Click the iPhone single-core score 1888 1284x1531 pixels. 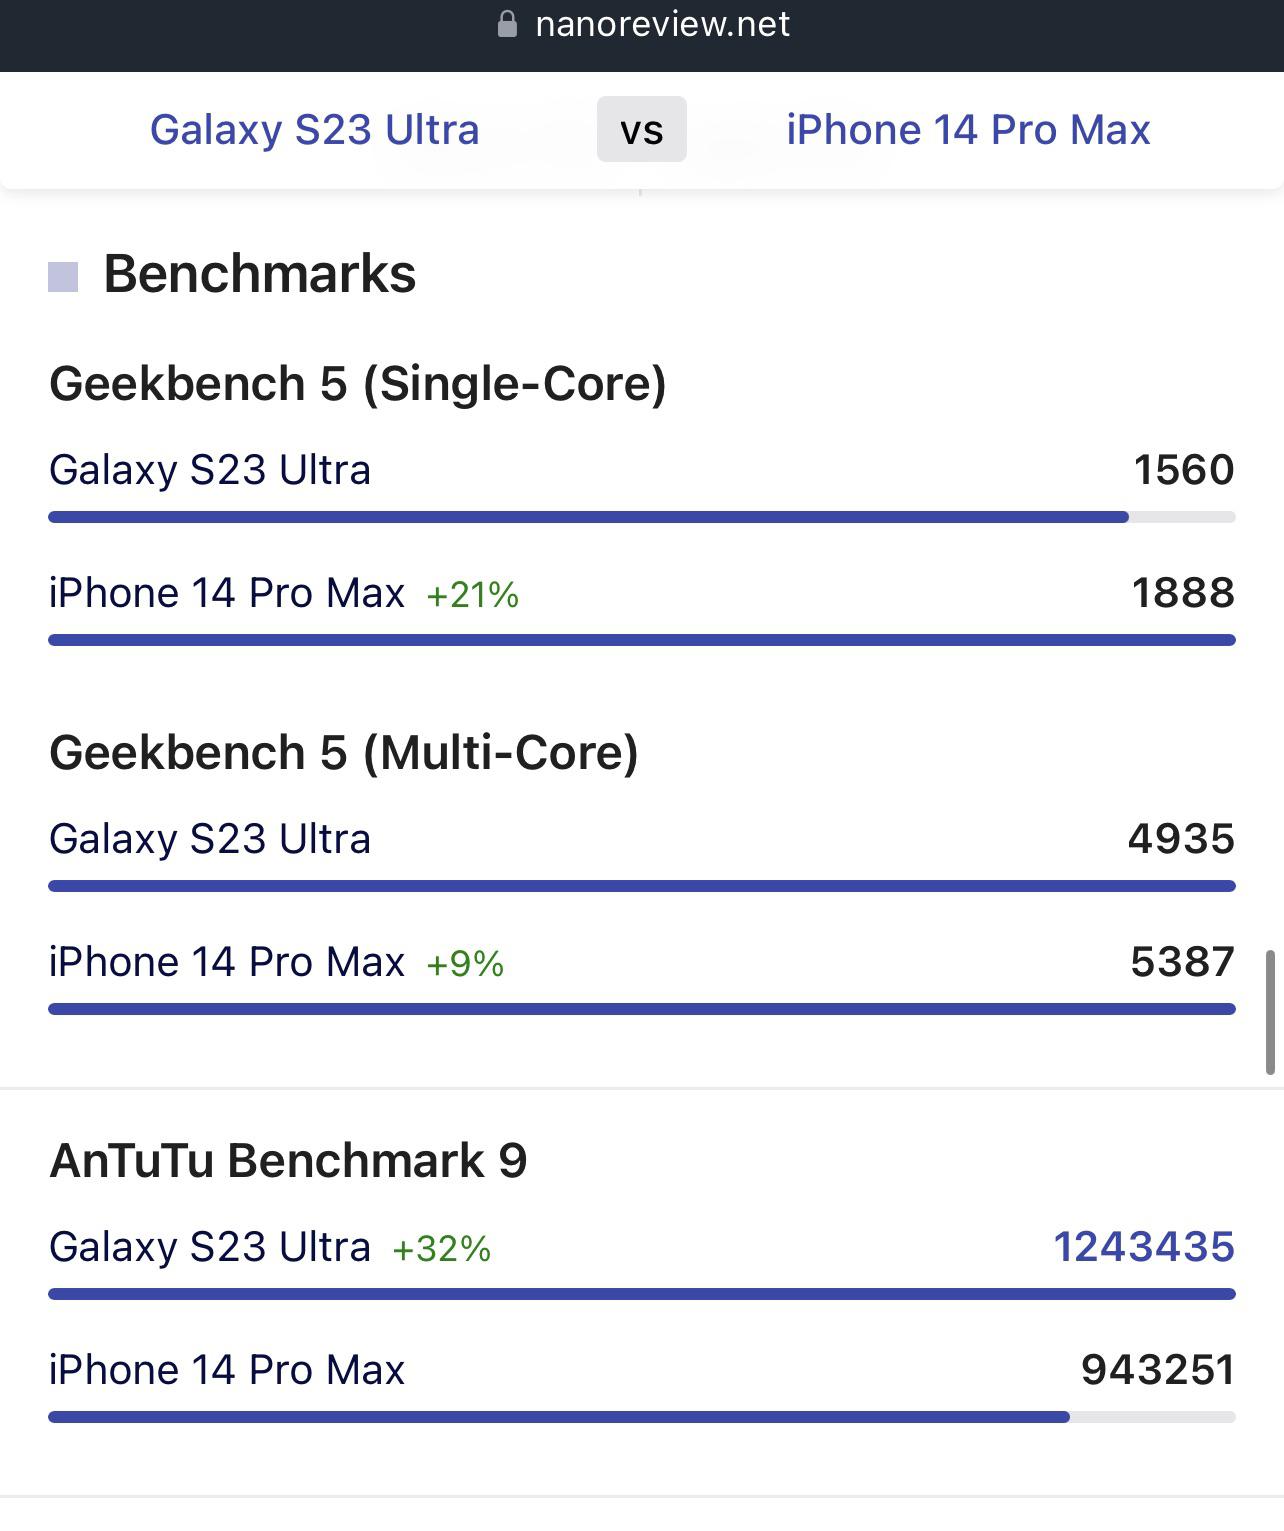pos(1183,593)
